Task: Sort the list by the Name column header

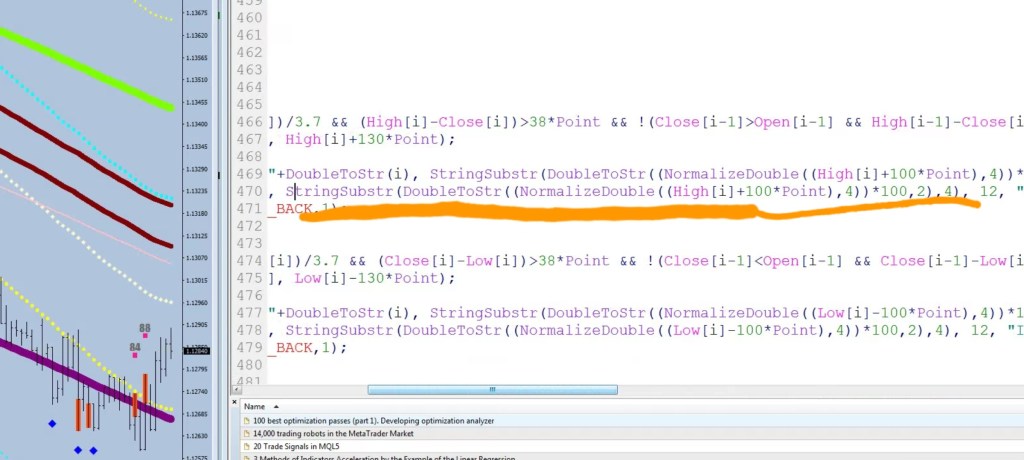Action: (255, 407)
